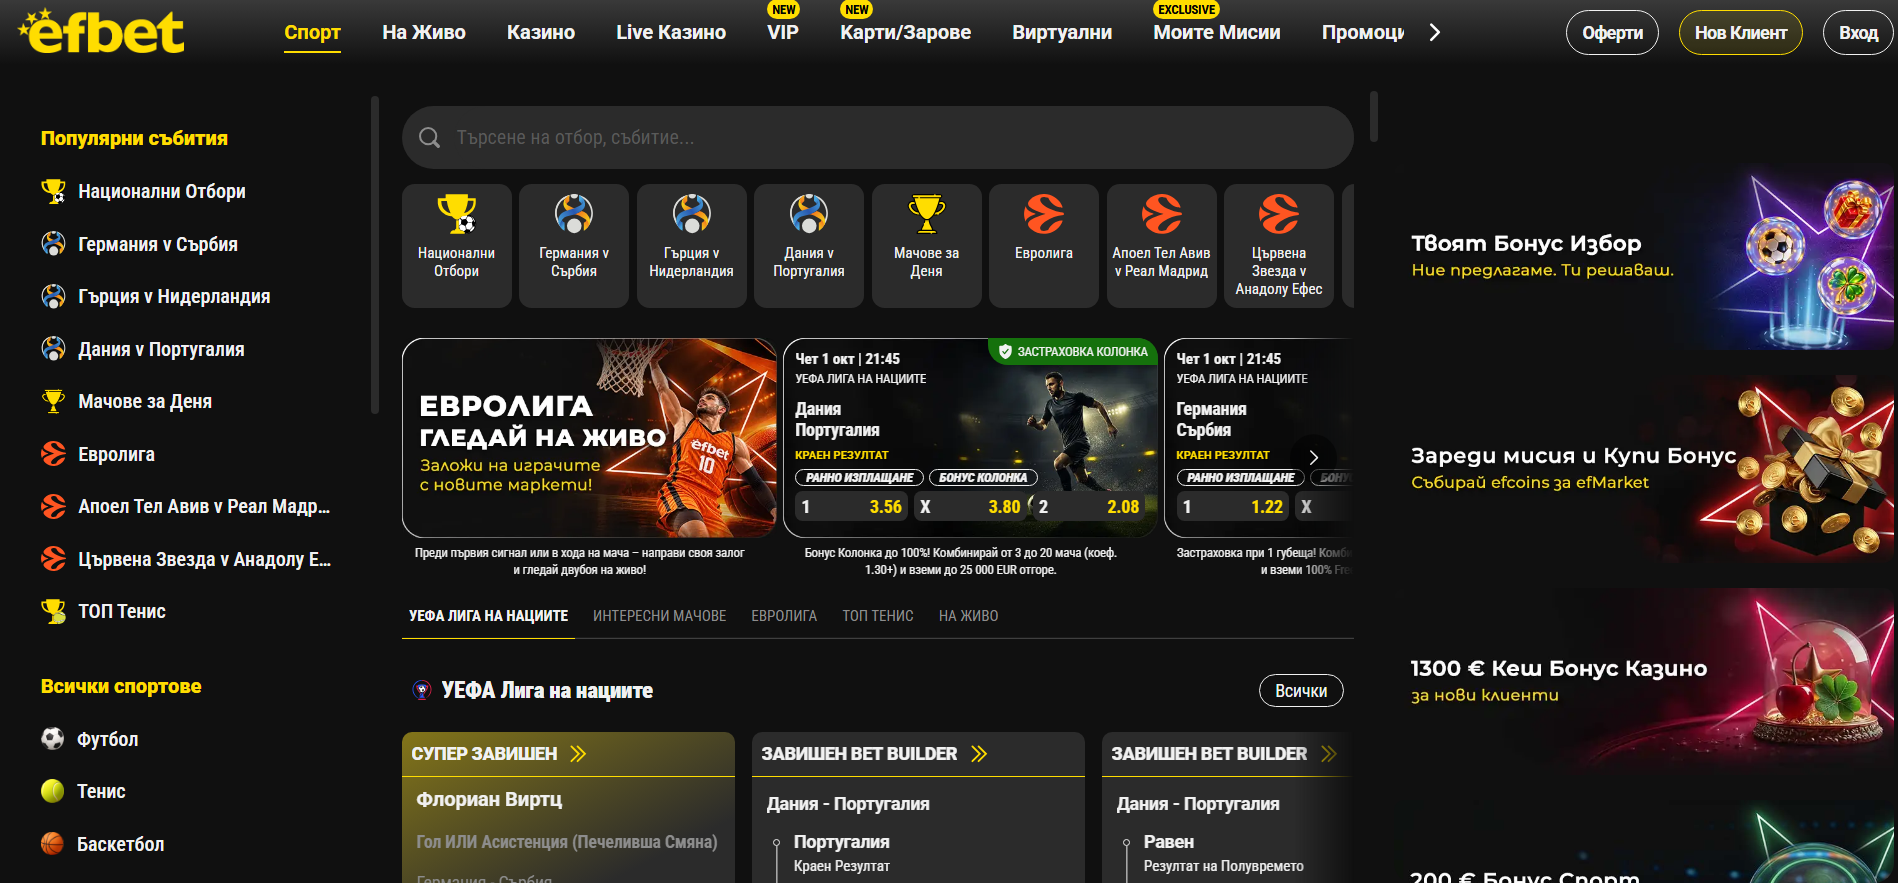Image resolution: width=1898 pixels, height=883 pixels.
Task: Open the Дания v Португалия tile
Action: click(809, 245)
